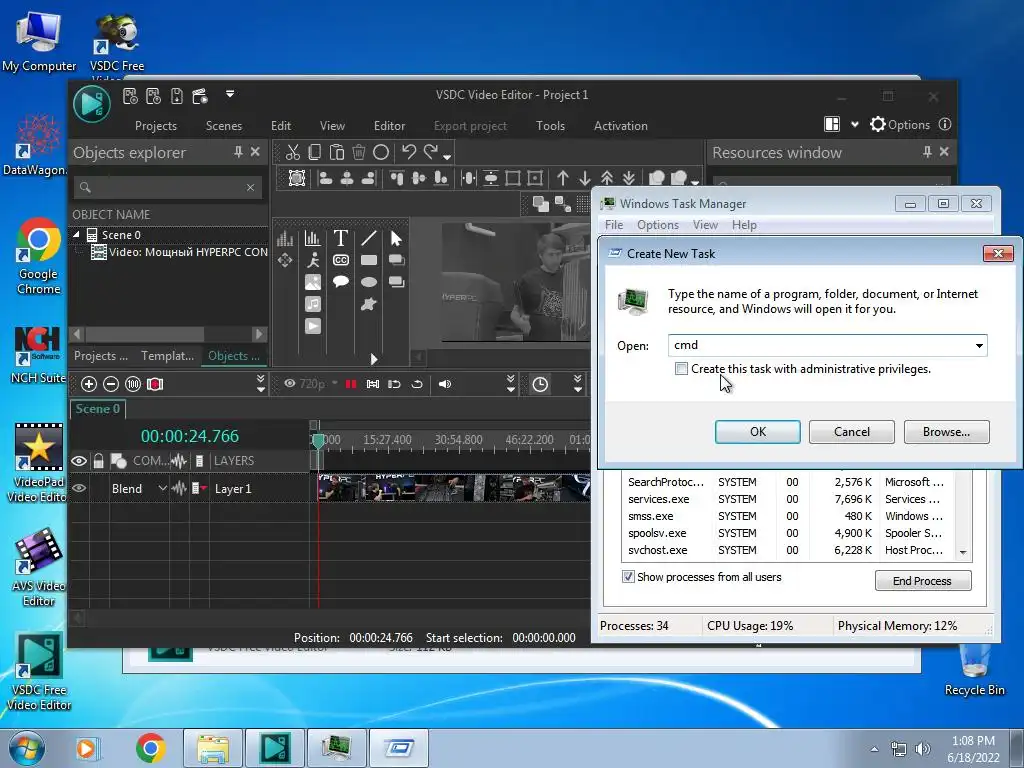Click the Activation menu item
Image resolution: width=1024 pixels, height=768 pixels.
(620, 126)
